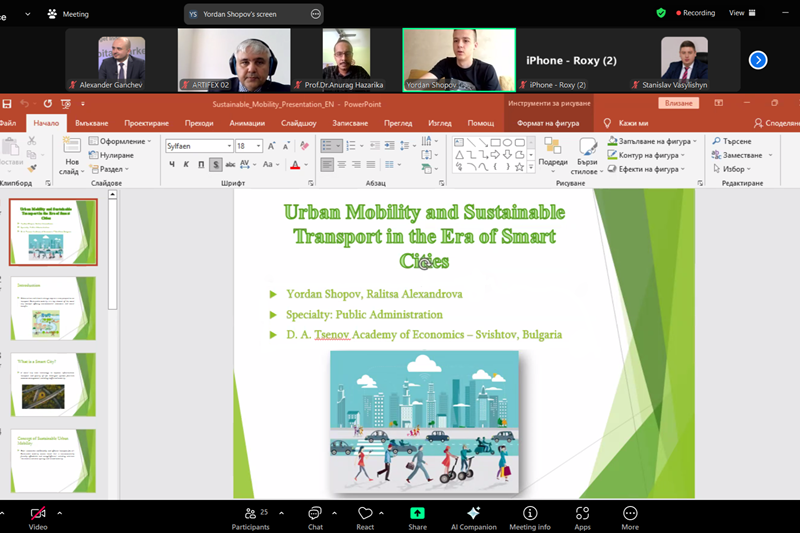The image size is (800, 533).
Task: Open the red font color A swatch
Action: click(295, 164)
